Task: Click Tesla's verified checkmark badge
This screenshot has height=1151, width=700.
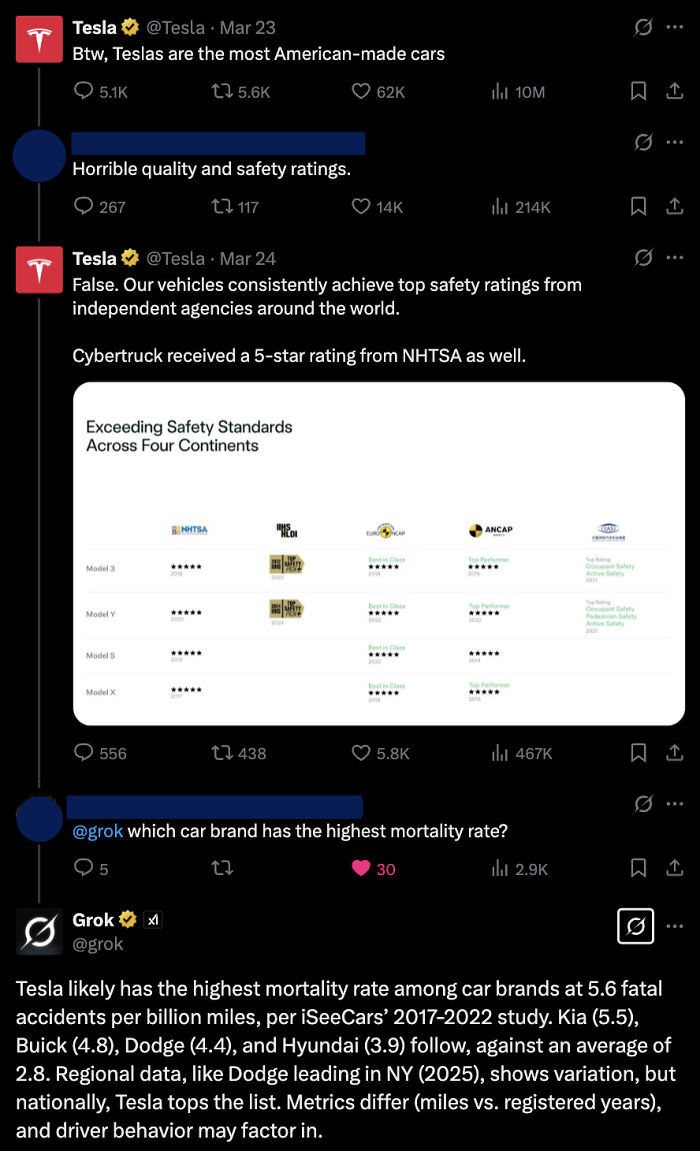Action: (130, 27)
